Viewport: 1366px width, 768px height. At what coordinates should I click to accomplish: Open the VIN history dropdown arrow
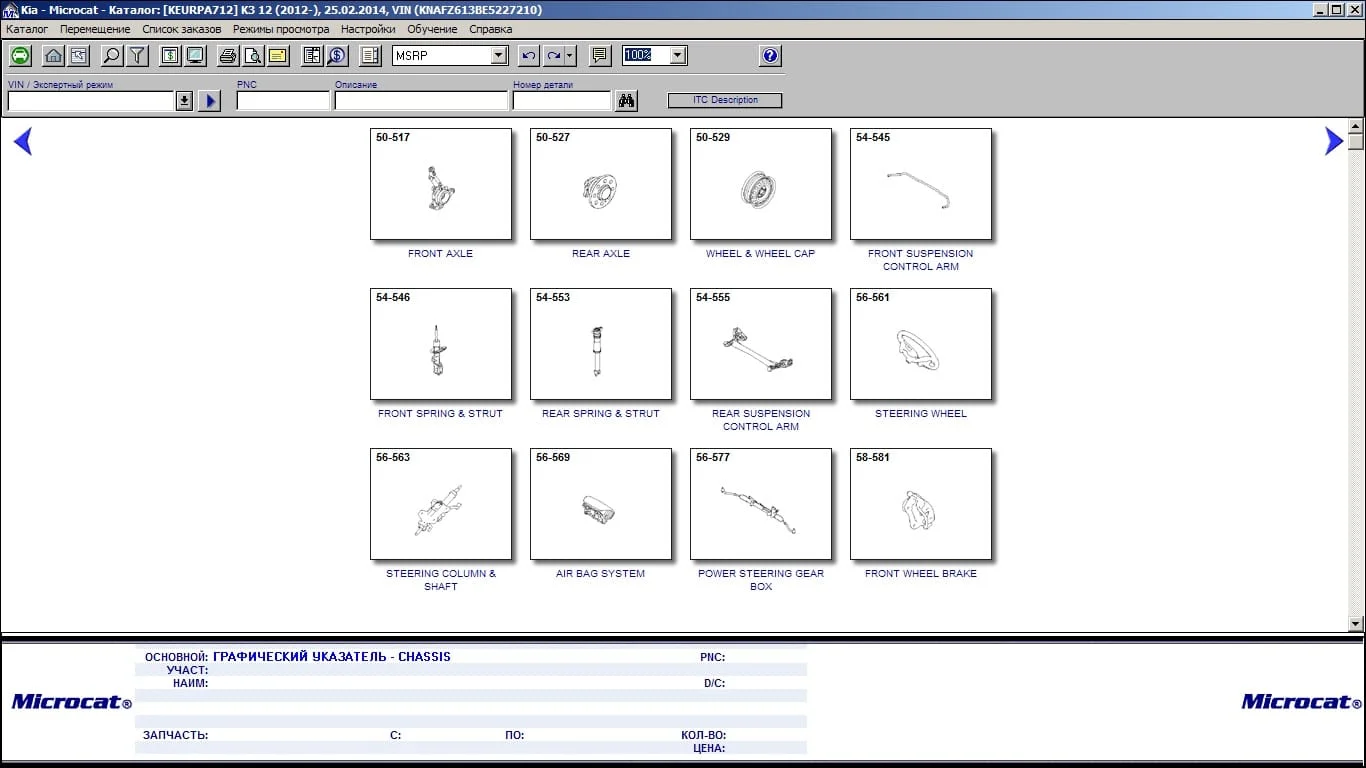pos(184,101)
